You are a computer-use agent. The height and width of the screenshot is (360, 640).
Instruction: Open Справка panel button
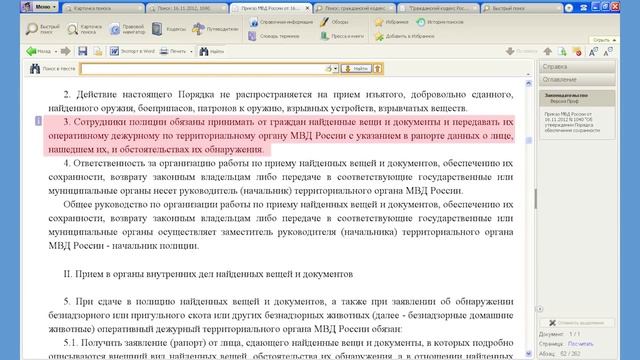click(577, 67)
